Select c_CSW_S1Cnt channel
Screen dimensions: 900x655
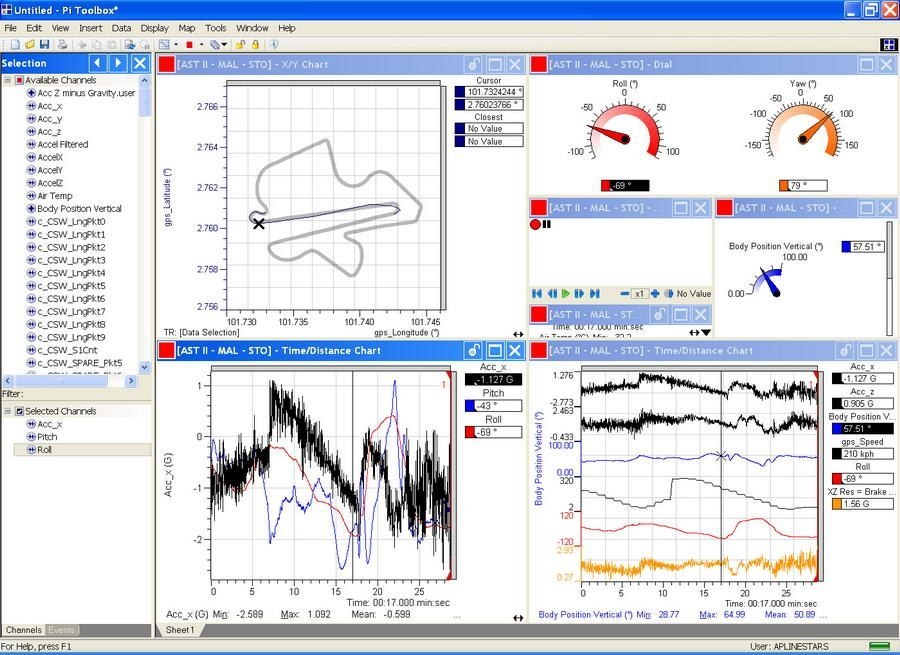pos(67,350)
